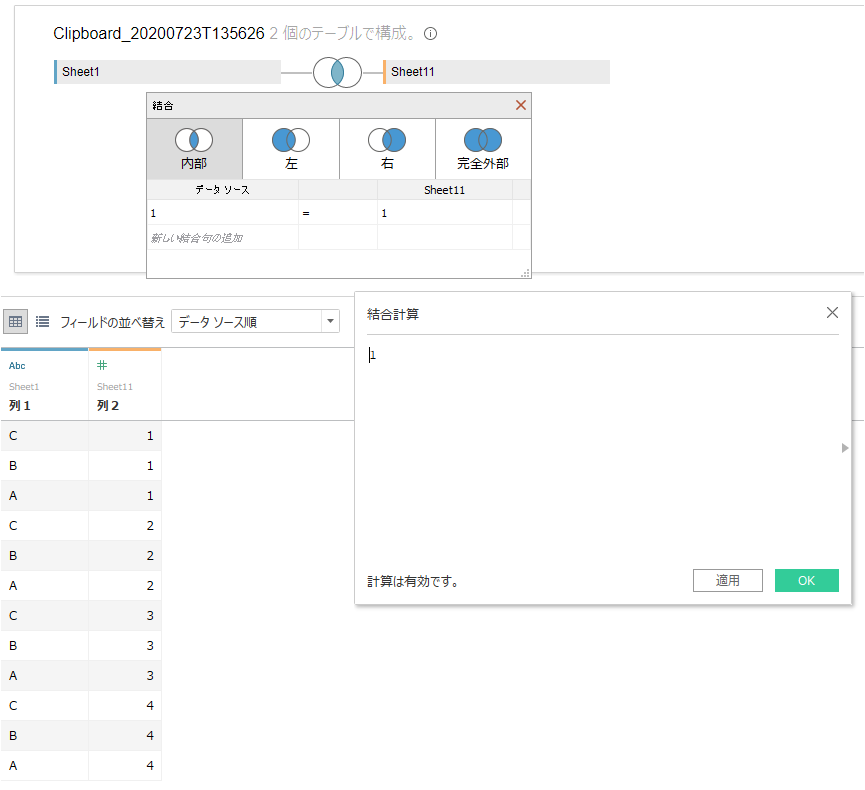Click the info icon beside the table count

tap(430, 34)
